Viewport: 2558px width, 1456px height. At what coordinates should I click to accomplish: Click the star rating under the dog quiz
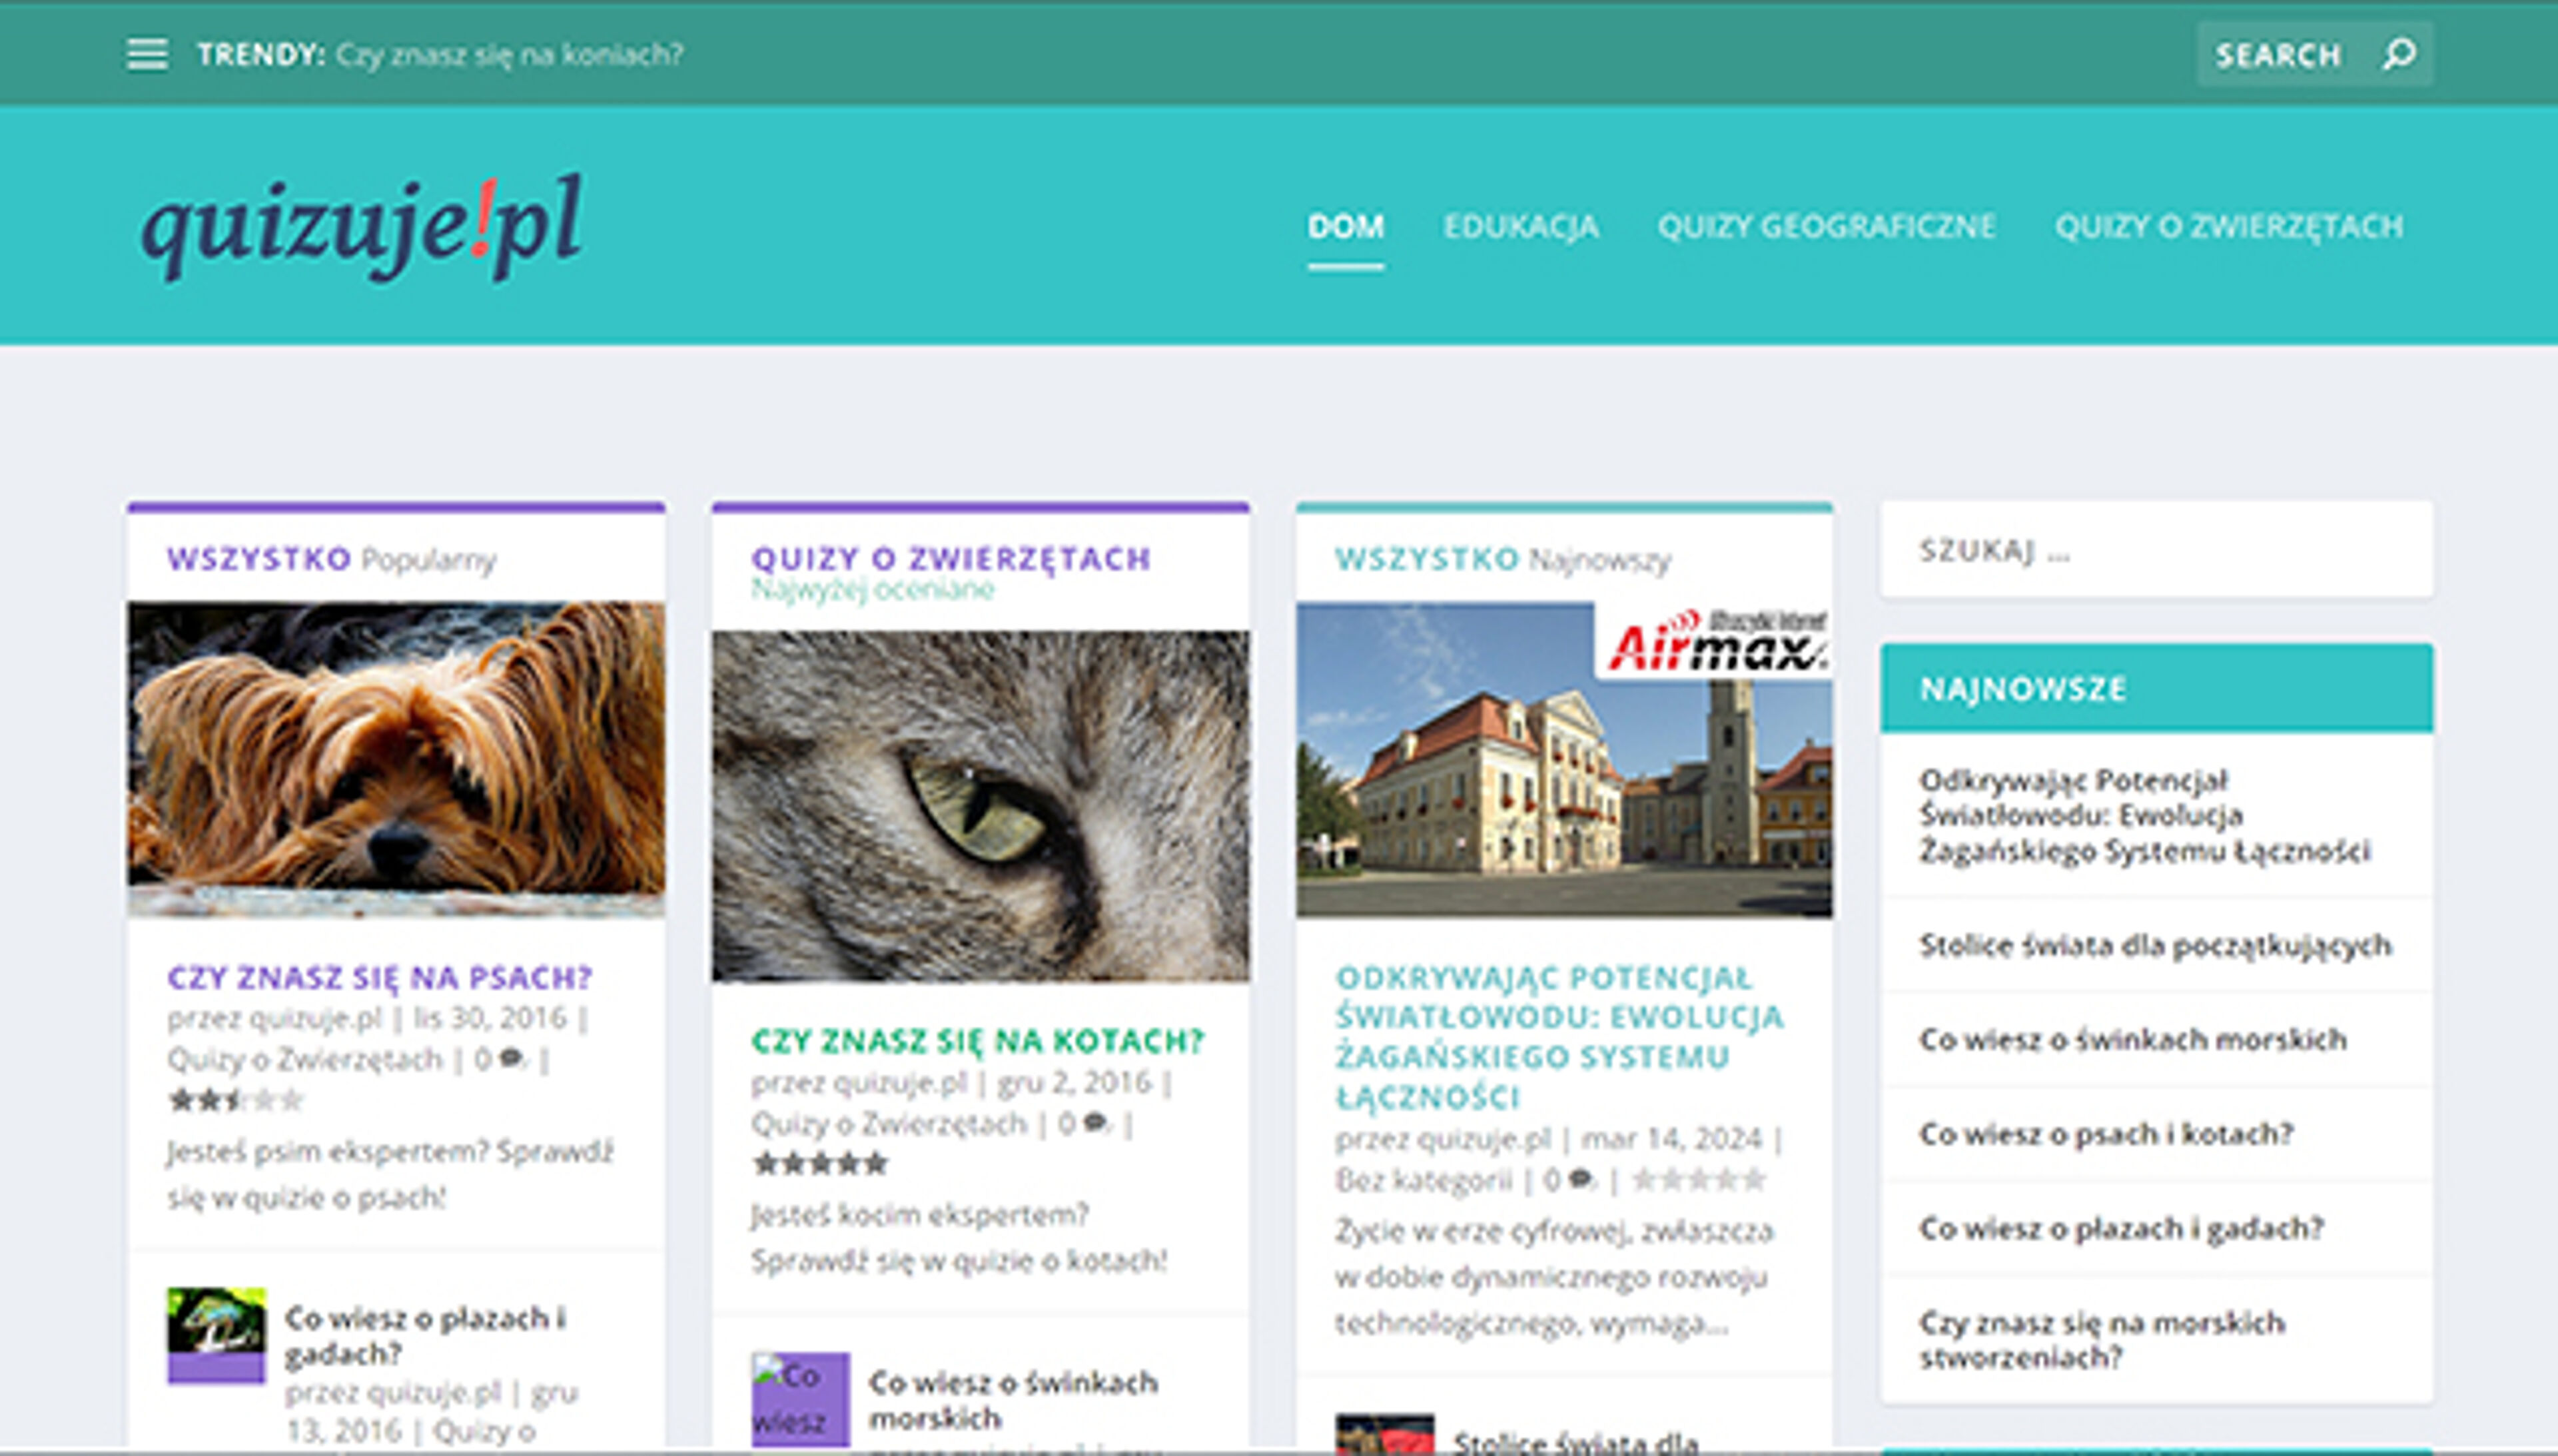coord(235,1099)
